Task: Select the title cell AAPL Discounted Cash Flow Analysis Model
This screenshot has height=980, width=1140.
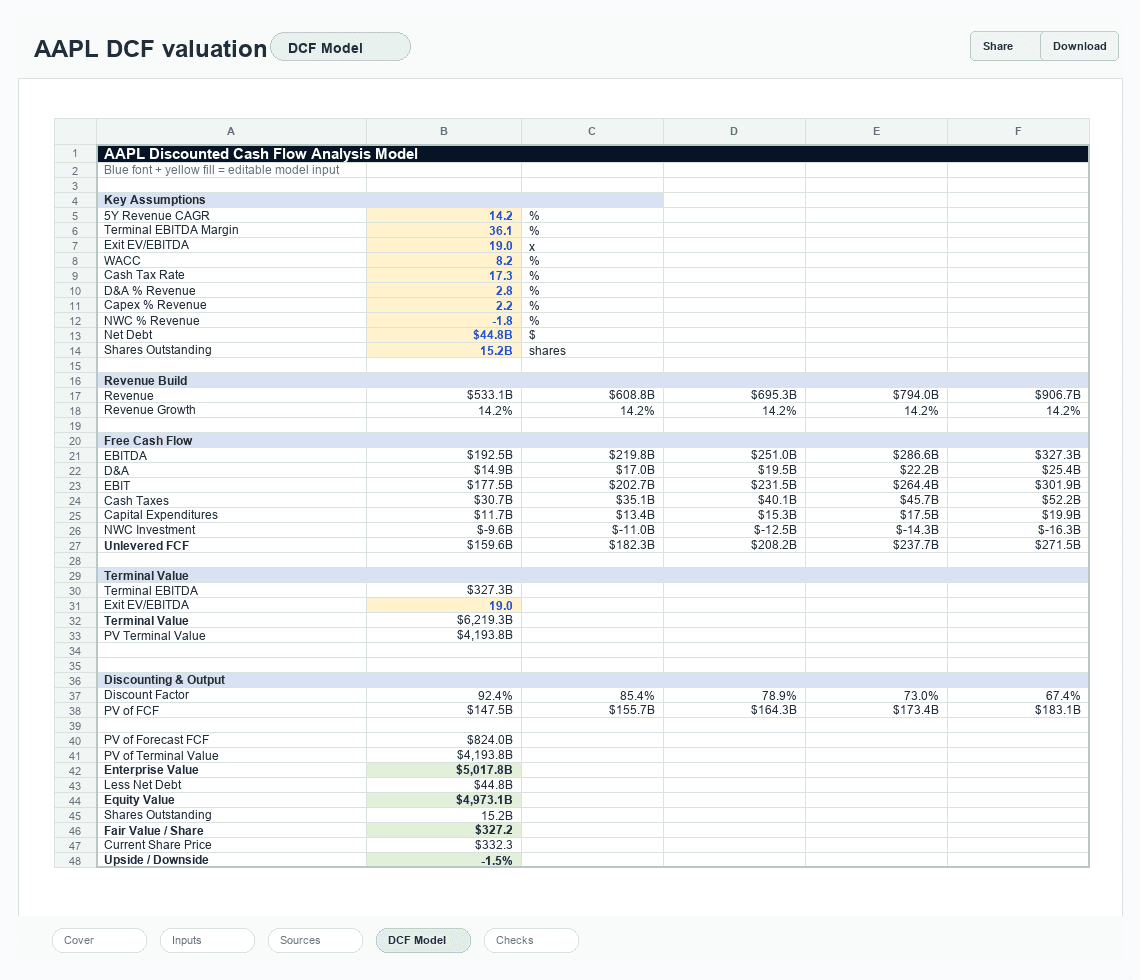Action: [x=593, y=153]
